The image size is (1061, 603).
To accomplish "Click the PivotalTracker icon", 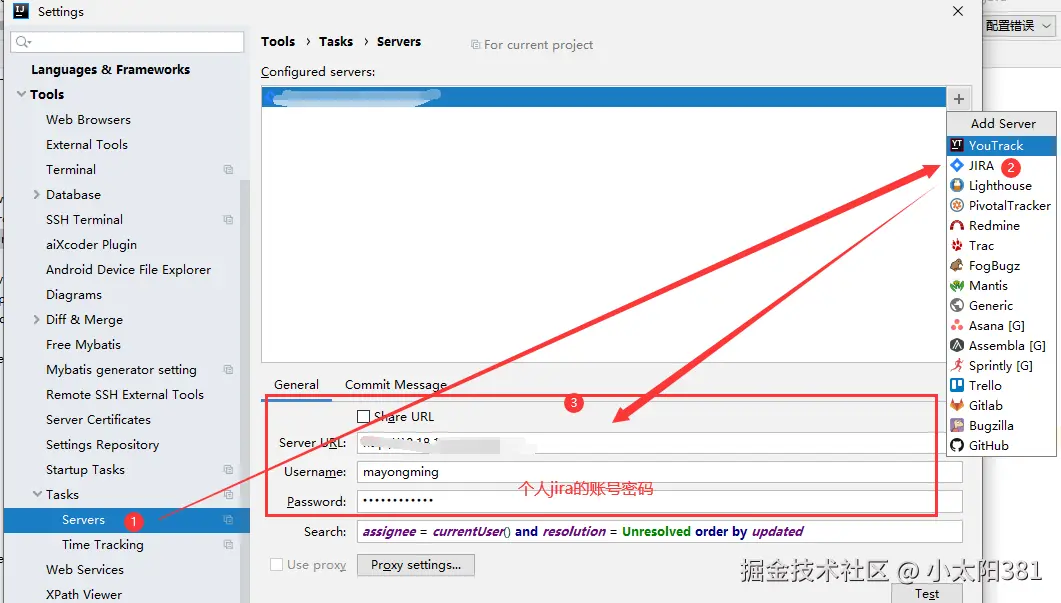I will 957,205.
